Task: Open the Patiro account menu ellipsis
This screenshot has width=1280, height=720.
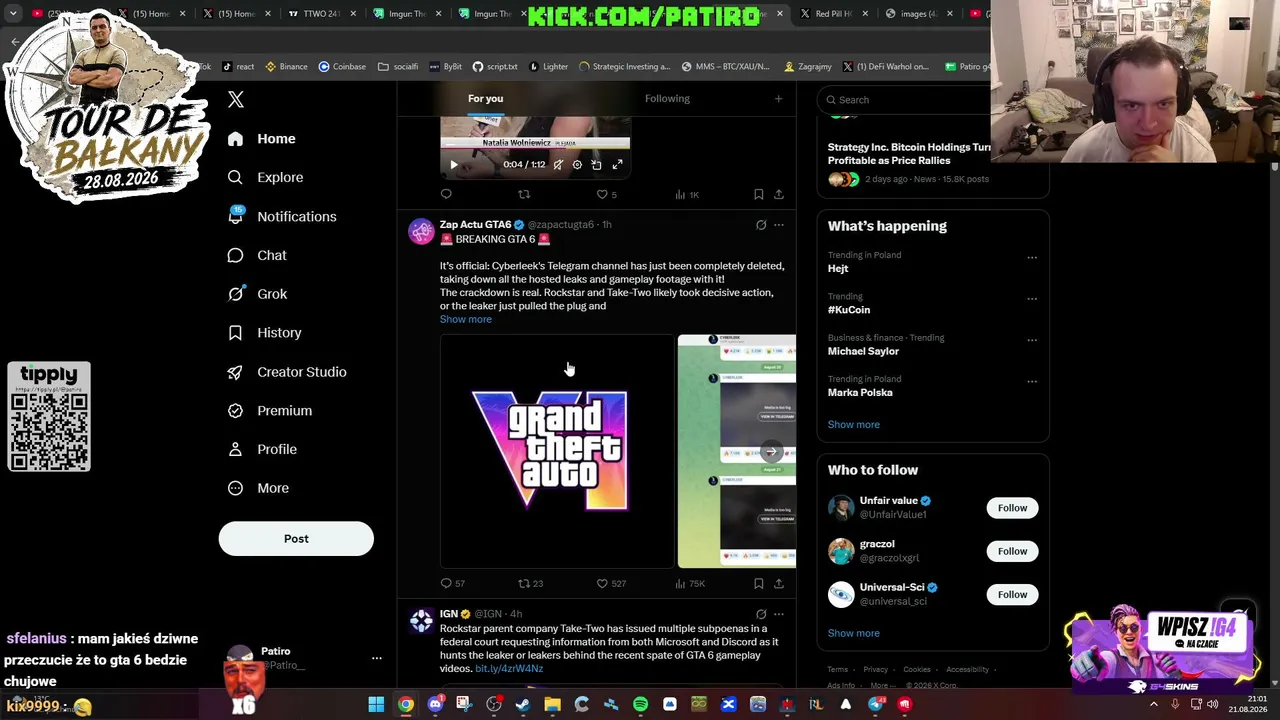Action: pyautogui.click(x=377, y=658)
